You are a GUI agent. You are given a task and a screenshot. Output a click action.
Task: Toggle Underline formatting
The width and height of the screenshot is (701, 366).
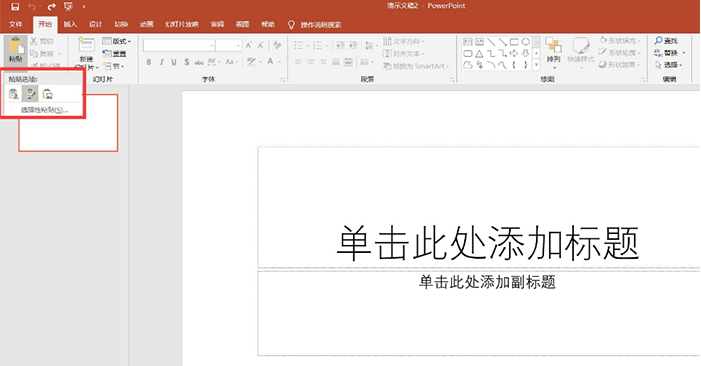(x=174, y=62)
